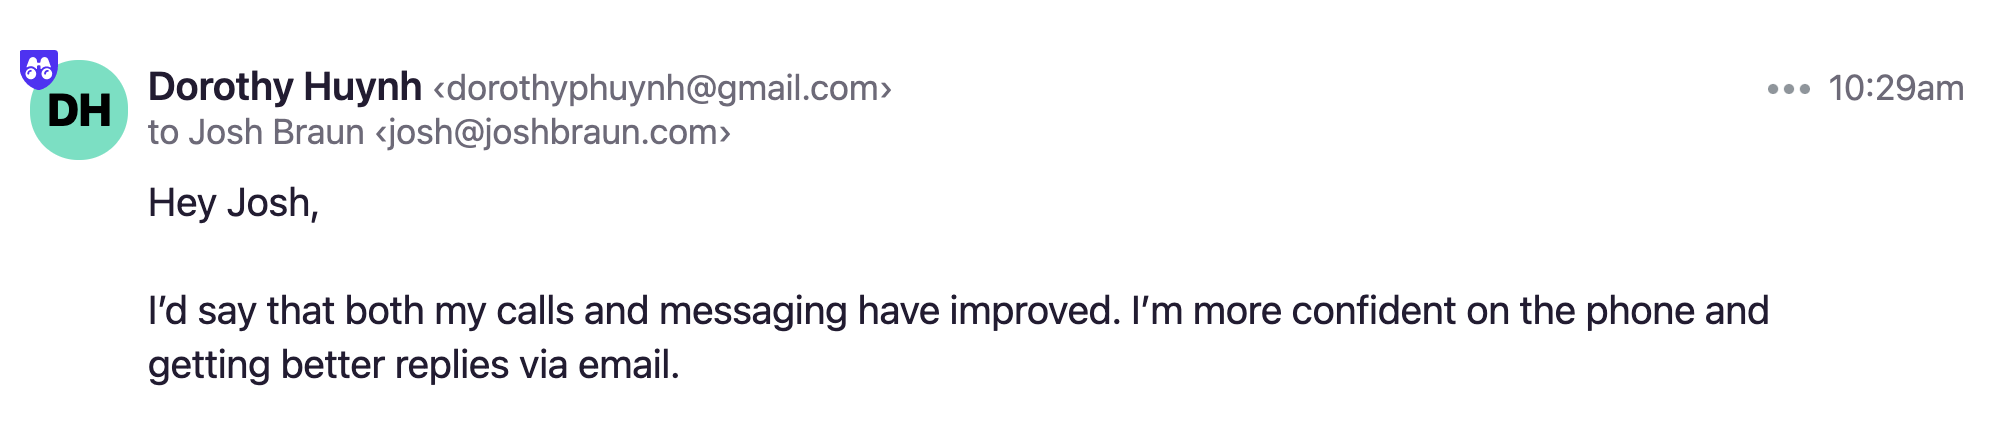Open the DH sender avatar
Image resolution: width=2014 pixels, height=424 pixels.
tap(79, 110)
